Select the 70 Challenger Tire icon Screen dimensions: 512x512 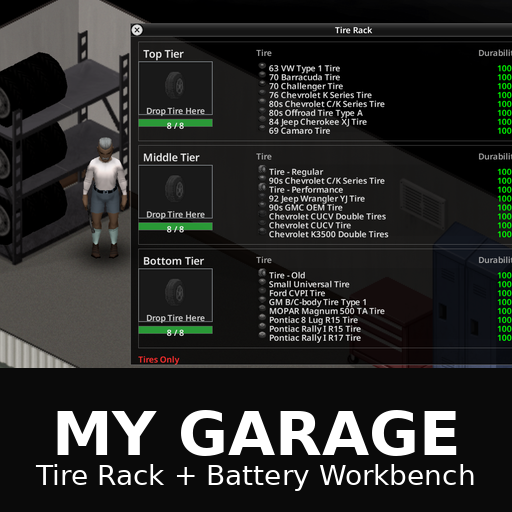(x=262, y=84)
